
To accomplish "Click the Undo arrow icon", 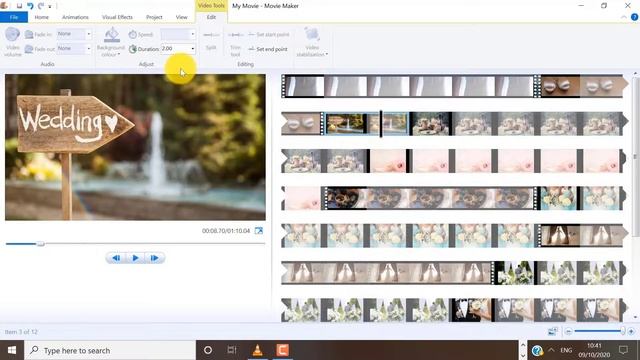I will click(30, 6).
